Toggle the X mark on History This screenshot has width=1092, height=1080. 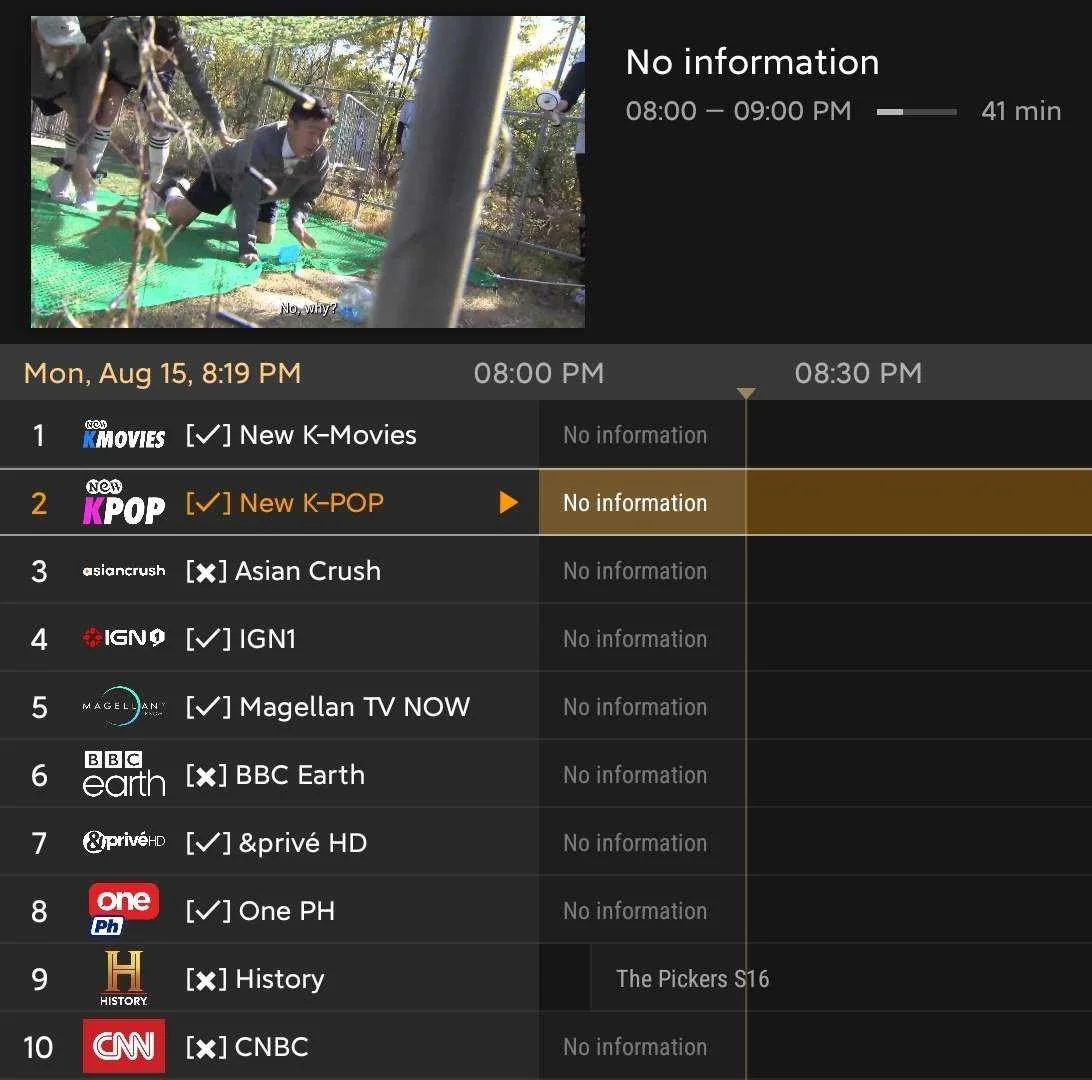[x=206, y=979]
